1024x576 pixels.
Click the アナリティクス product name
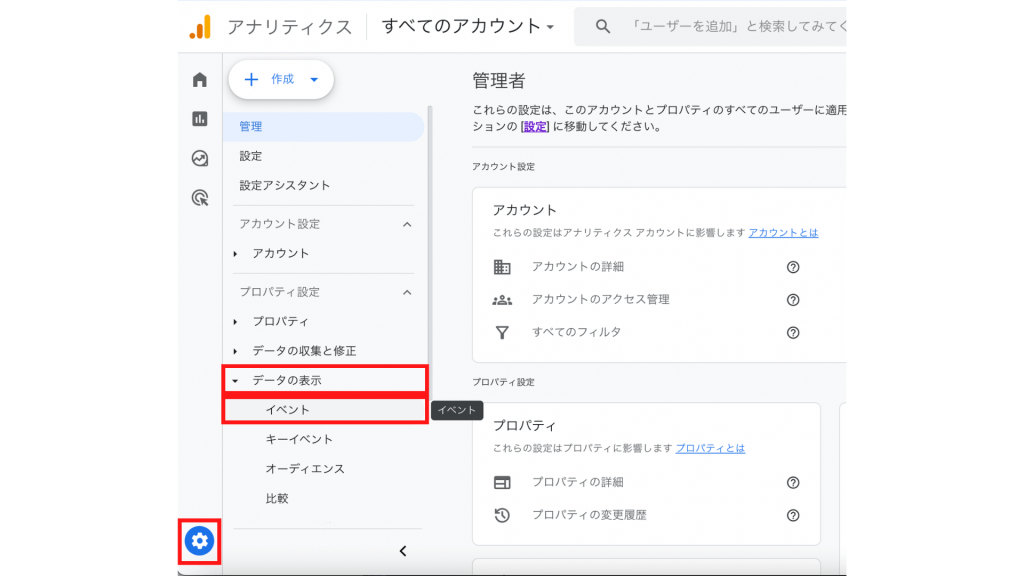click(x=289, y=27)
